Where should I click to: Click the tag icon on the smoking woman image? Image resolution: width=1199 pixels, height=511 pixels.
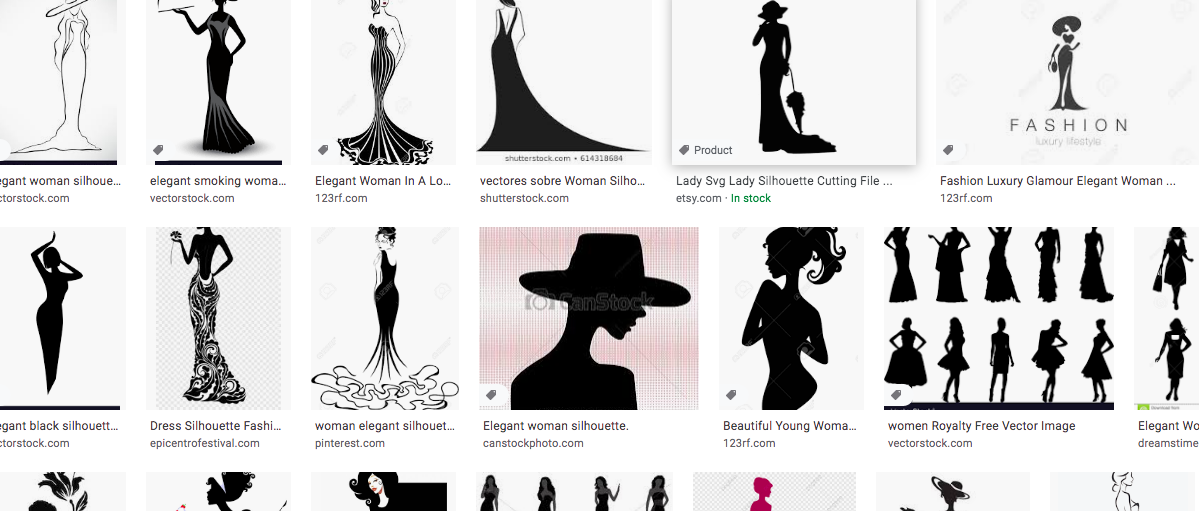tap(158, 150)
